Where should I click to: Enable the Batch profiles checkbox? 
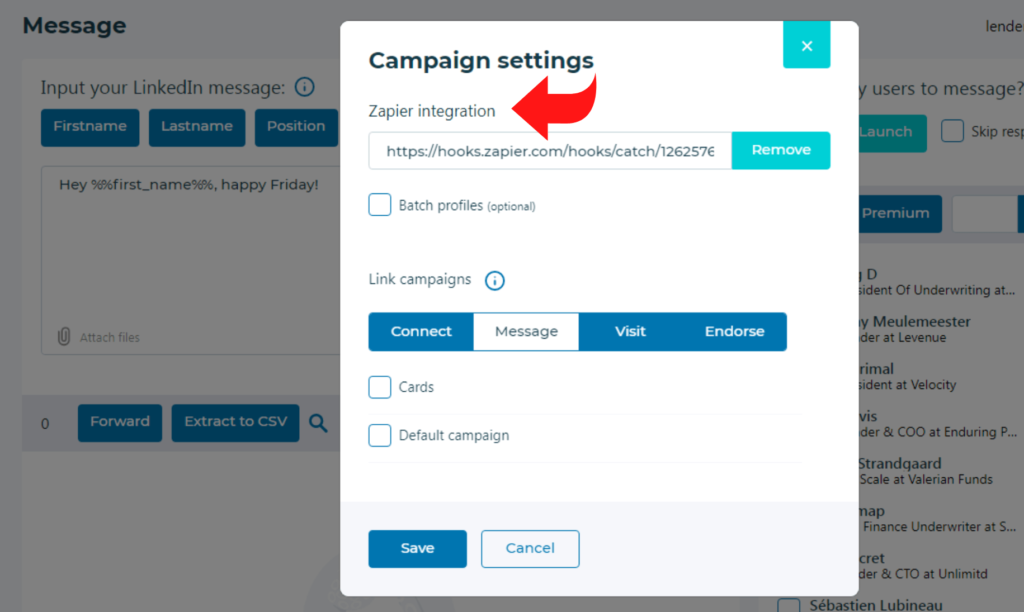tap(379, 204)
